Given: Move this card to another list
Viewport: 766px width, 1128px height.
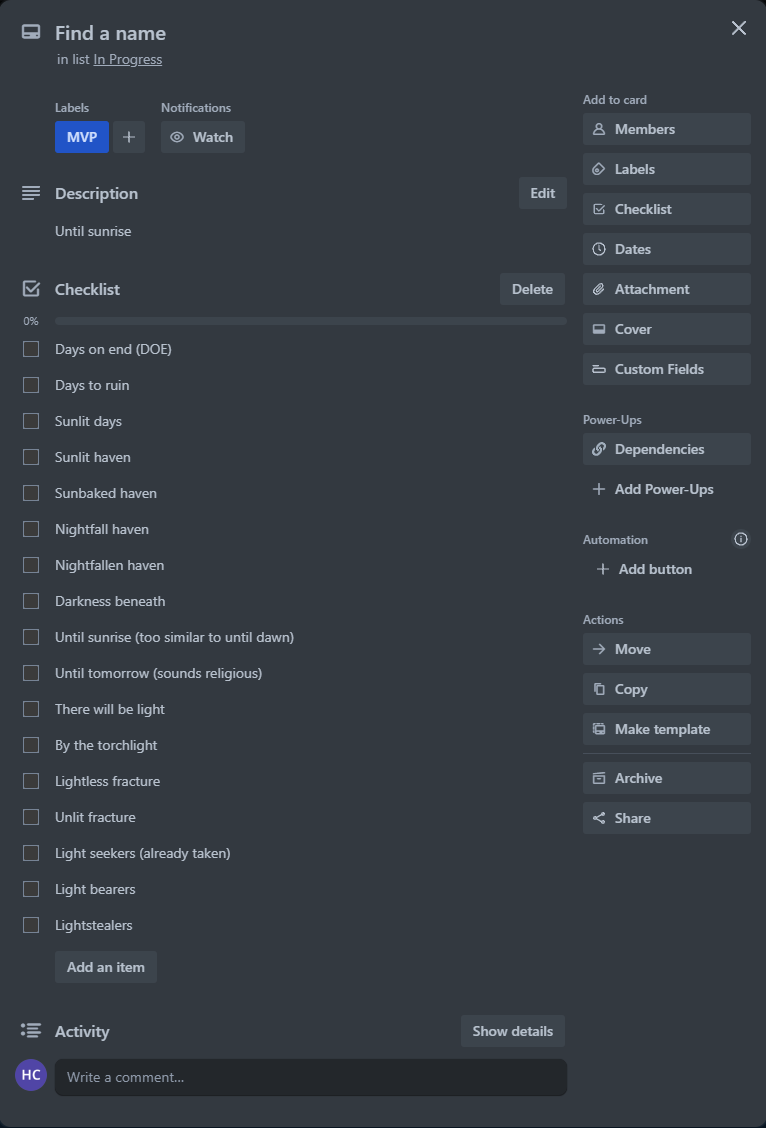Looking at the screenshot, I should [x=666, y=648].
